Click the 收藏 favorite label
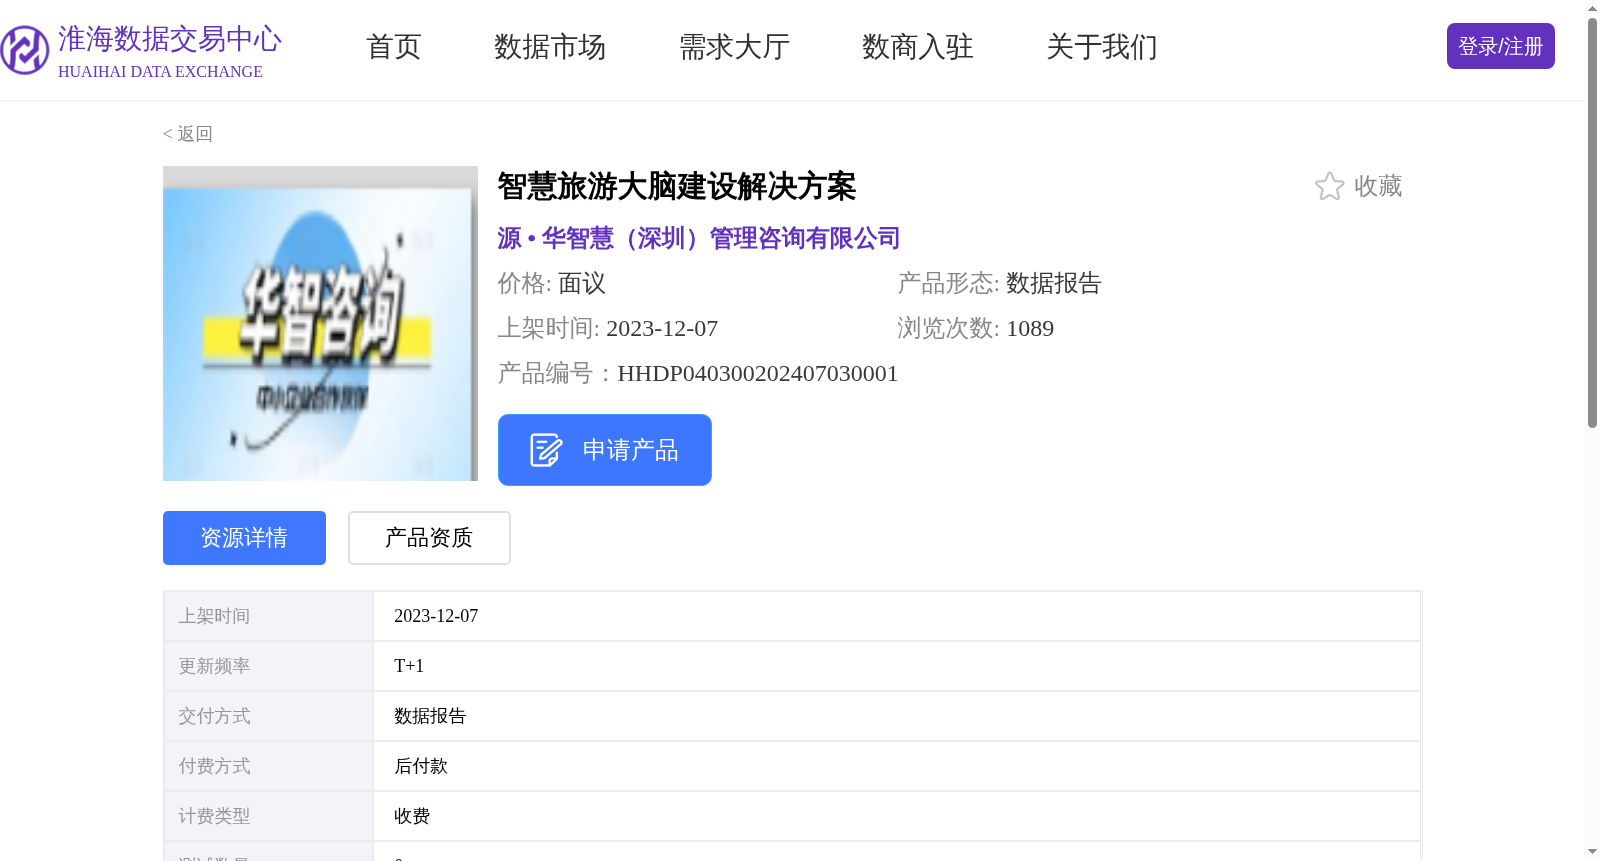Viewport: 1600px width, 861px height. click(x=1378, y=186)
